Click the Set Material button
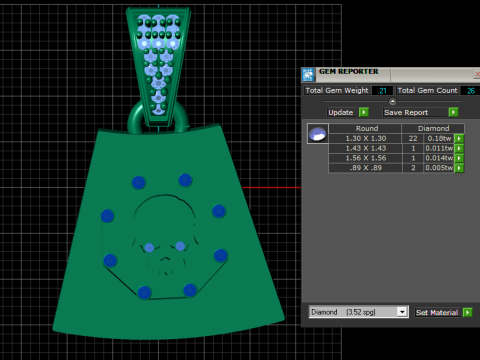This screenshot has width=480, height=360. coord(437,312)
